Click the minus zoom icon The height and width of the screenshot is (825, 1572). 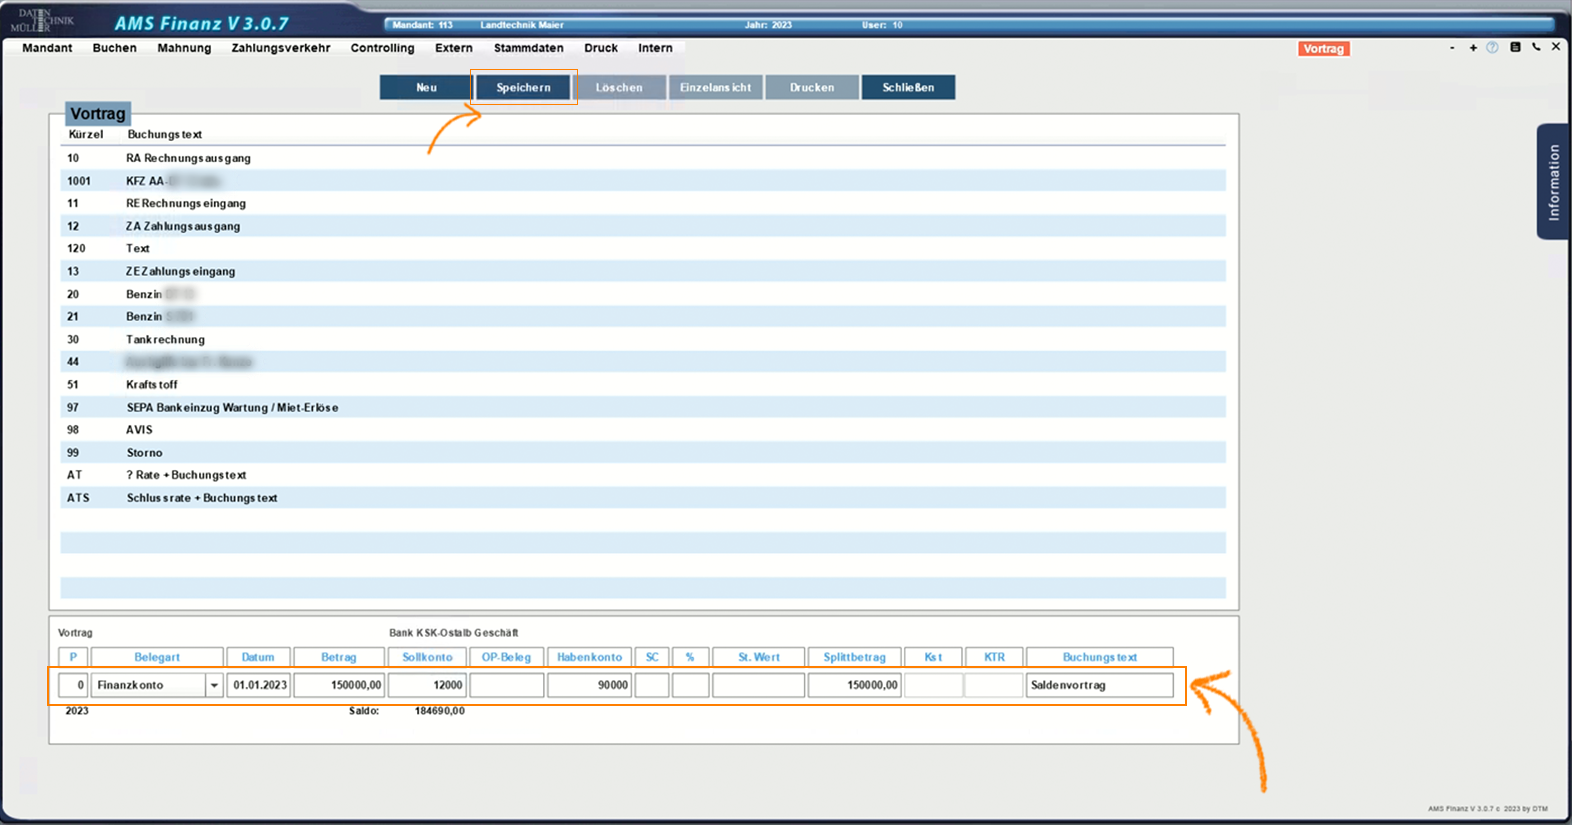[1452, 48]
